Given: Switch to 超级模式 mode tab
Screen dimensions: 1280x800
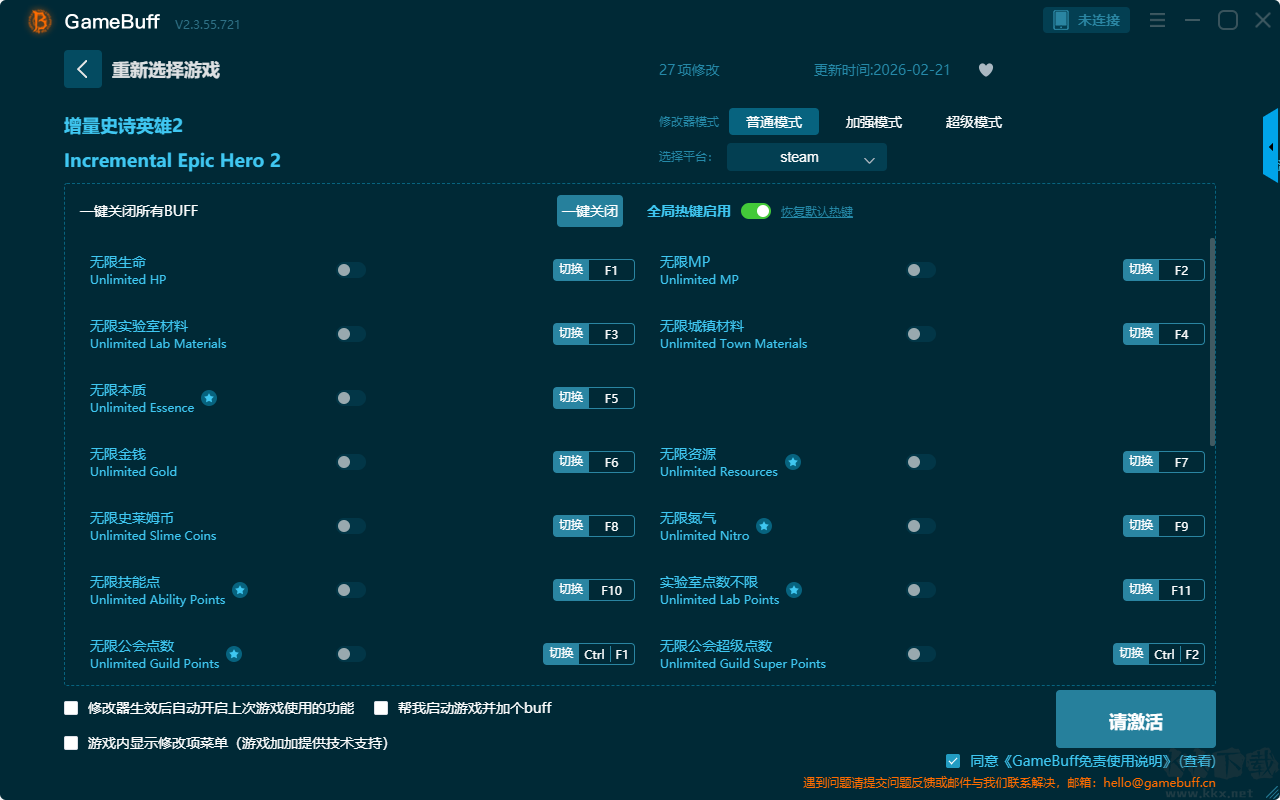Looking at the screenshot, I should pyautogui.click(x=974, y=122).
